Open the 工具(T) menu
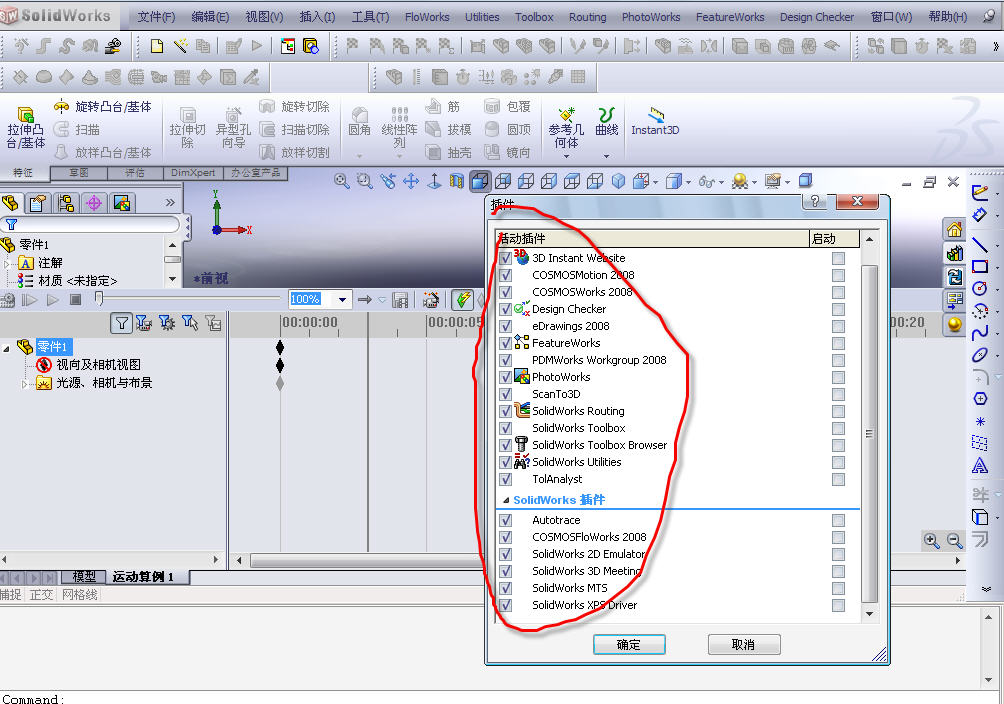 (x=371, y=17)
